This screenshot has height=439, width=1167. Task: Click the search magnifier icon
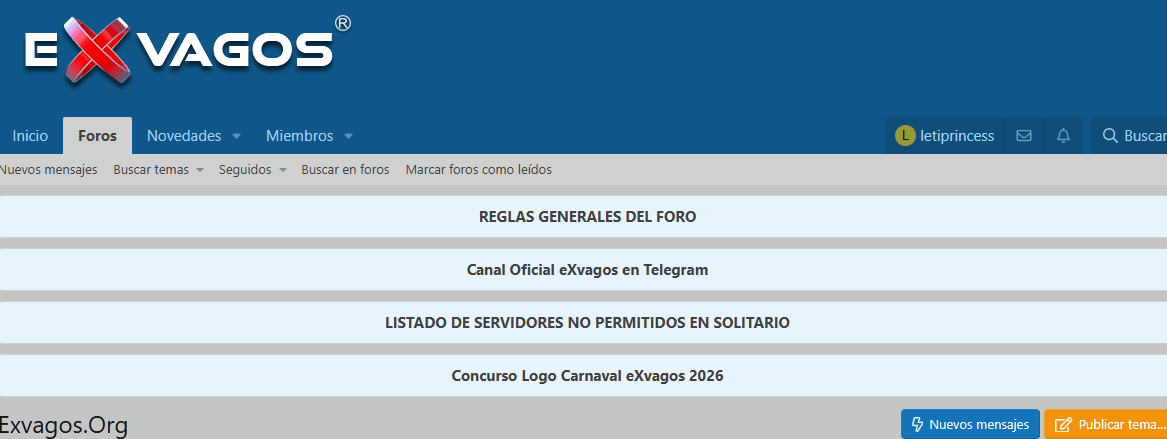click(1109, 136)
